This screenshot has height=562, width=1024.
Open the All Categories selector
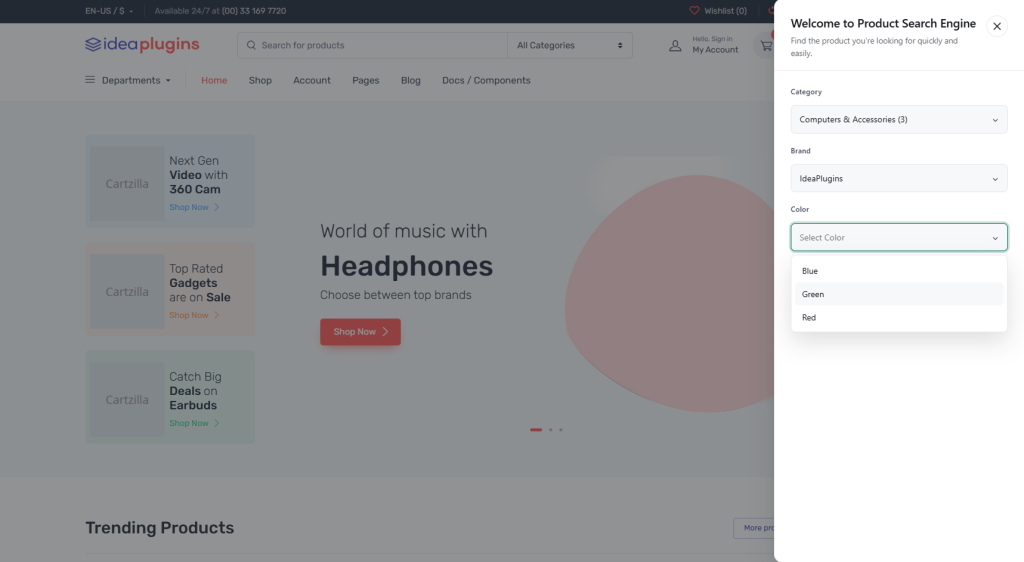point(569,45)
